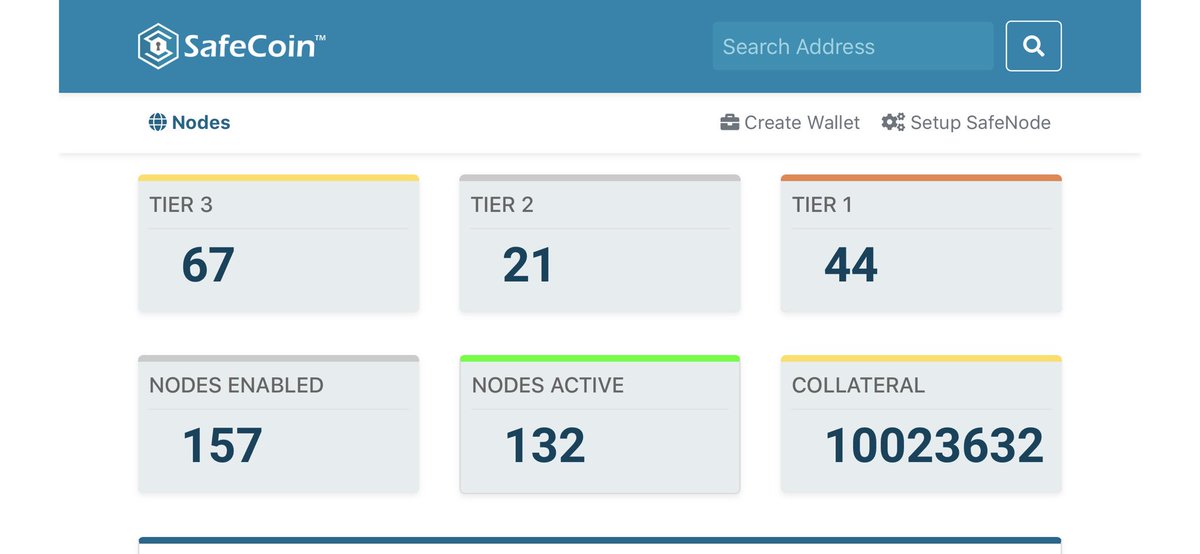The width and height of the screenshot is (1200, 554).
Task: Click the SafeCoin brand name text
Action: point(254,47)
